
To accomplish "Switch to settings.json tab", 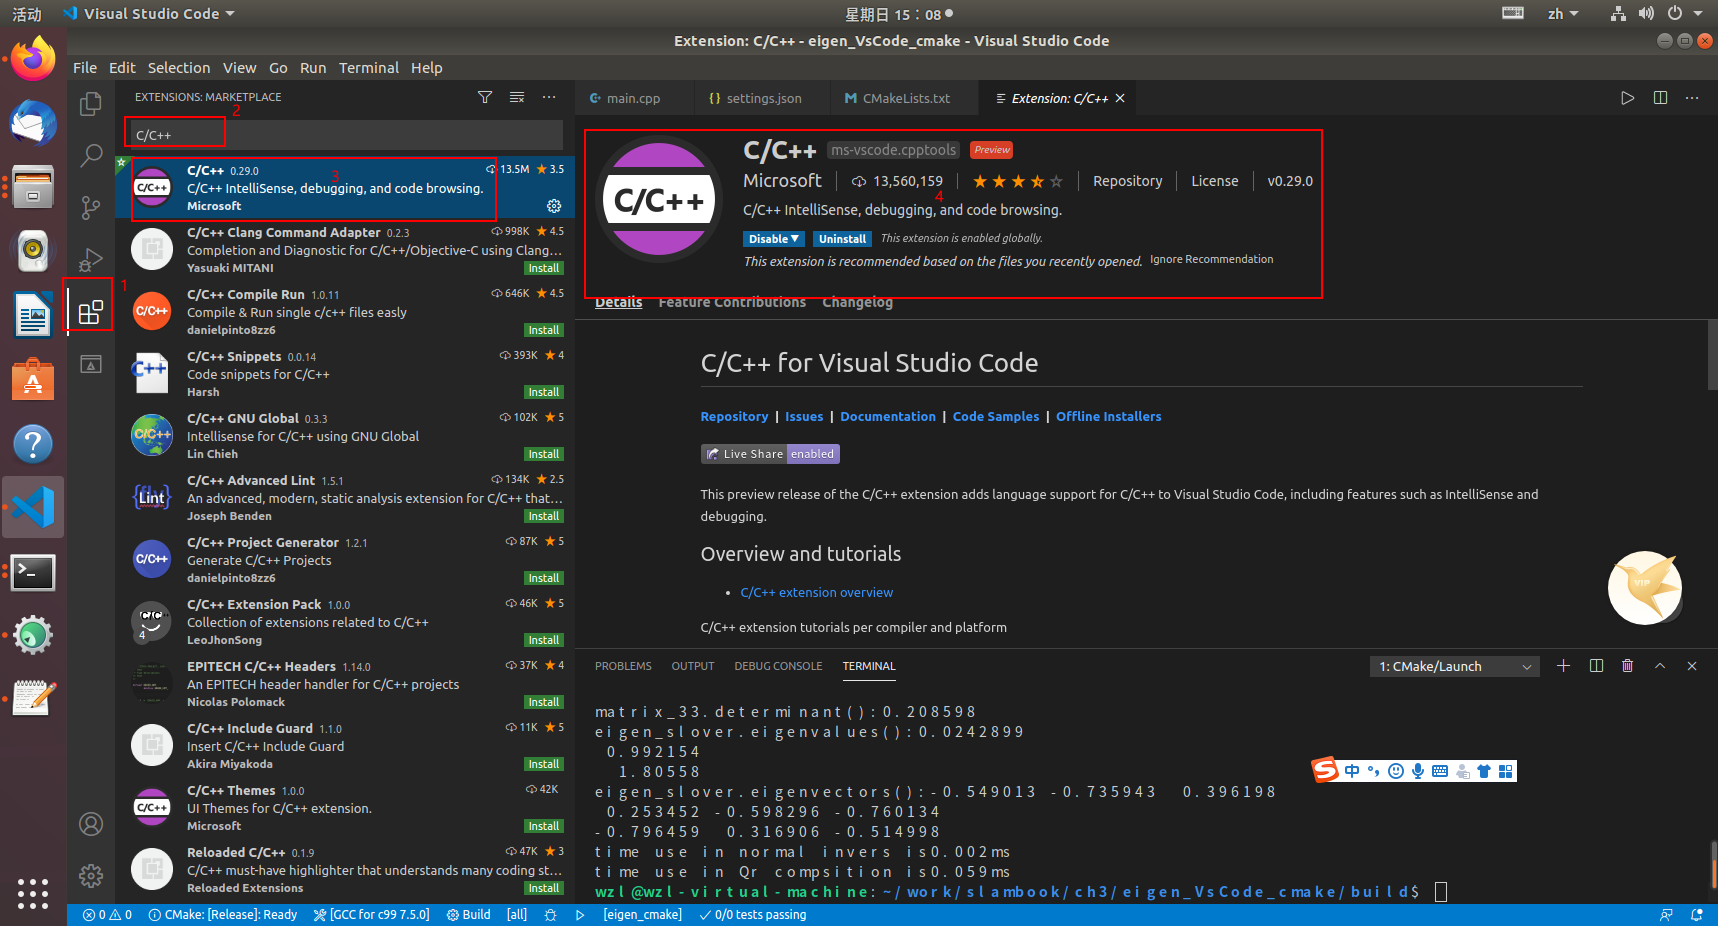I will tap(763, 98).
